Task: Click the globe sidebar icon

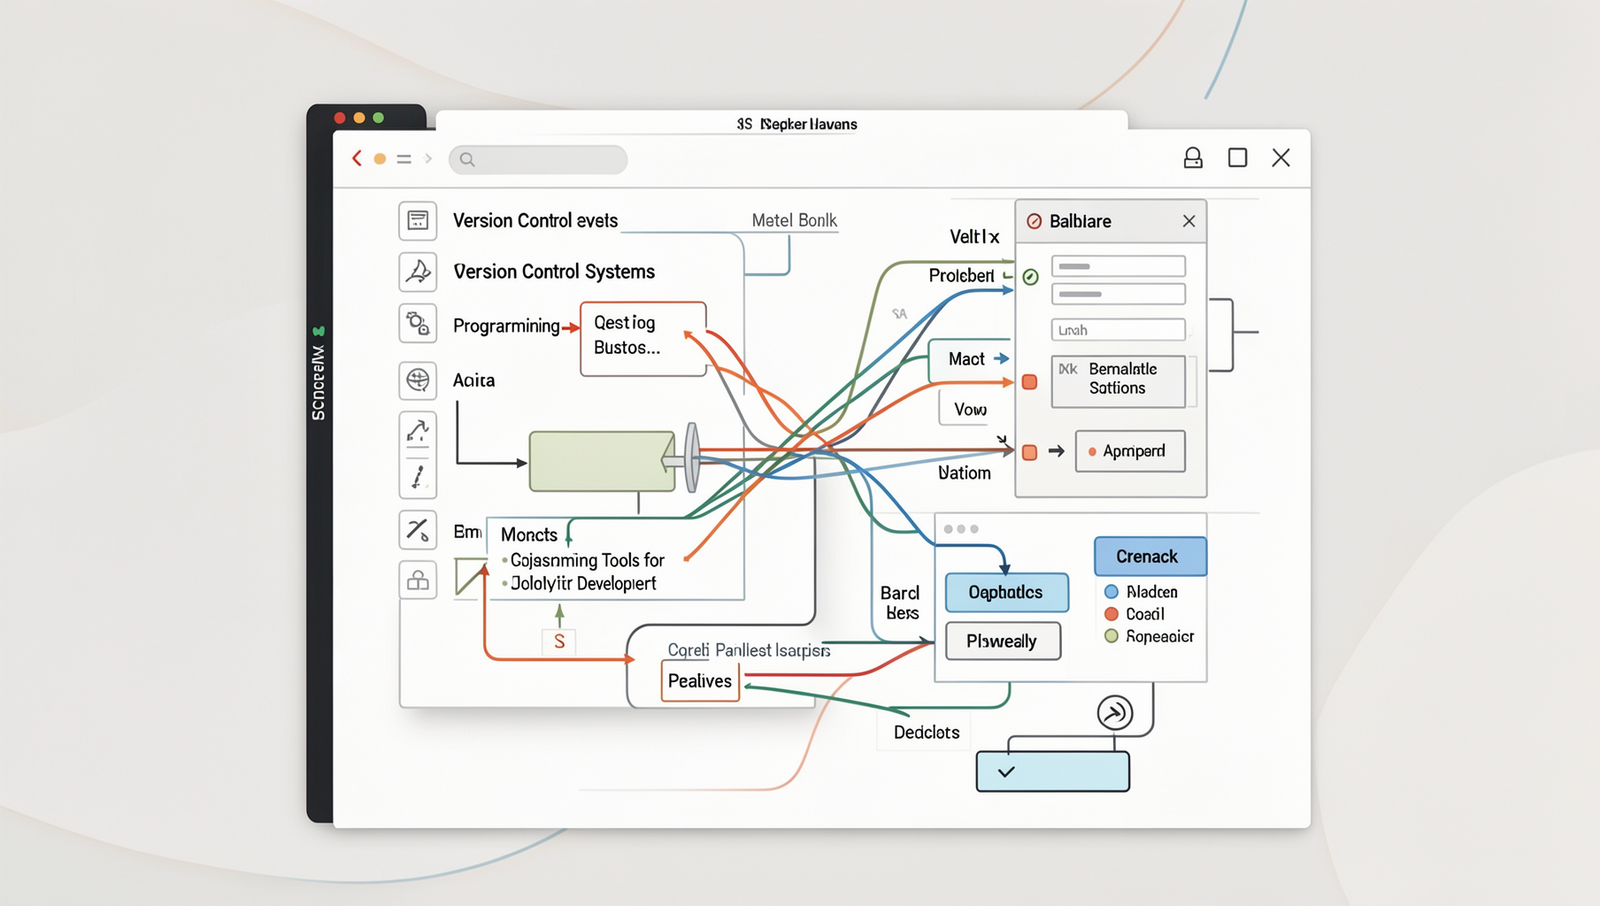Action: (x=418, y=380)
